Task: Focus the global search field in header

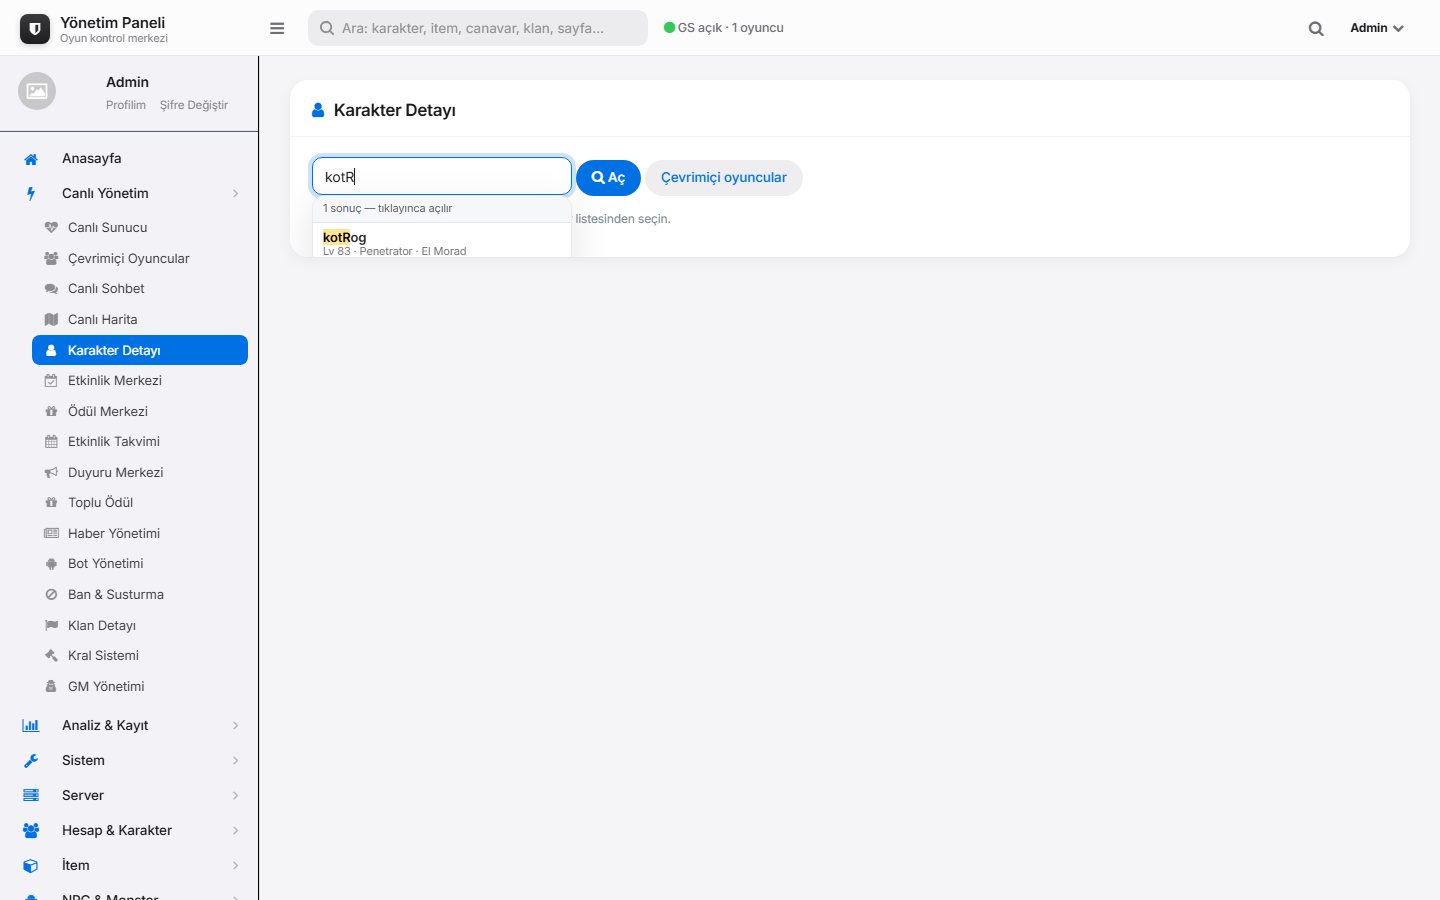Action: point(478,28)
